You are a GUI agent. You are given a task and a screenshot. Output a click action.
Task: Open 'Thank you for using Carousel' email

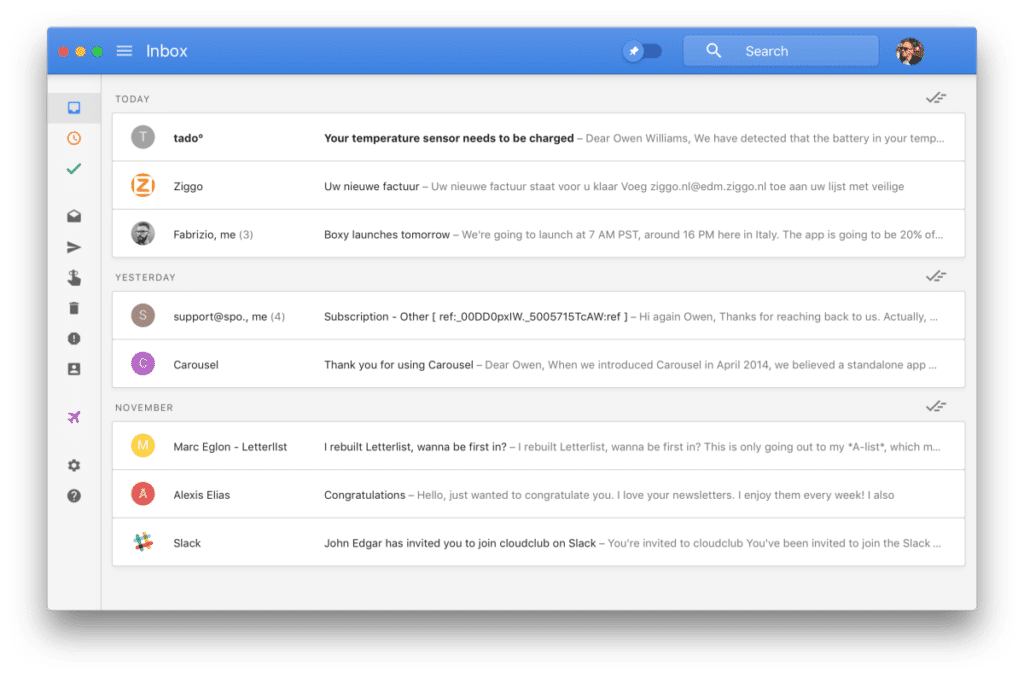tap(538, 364)
